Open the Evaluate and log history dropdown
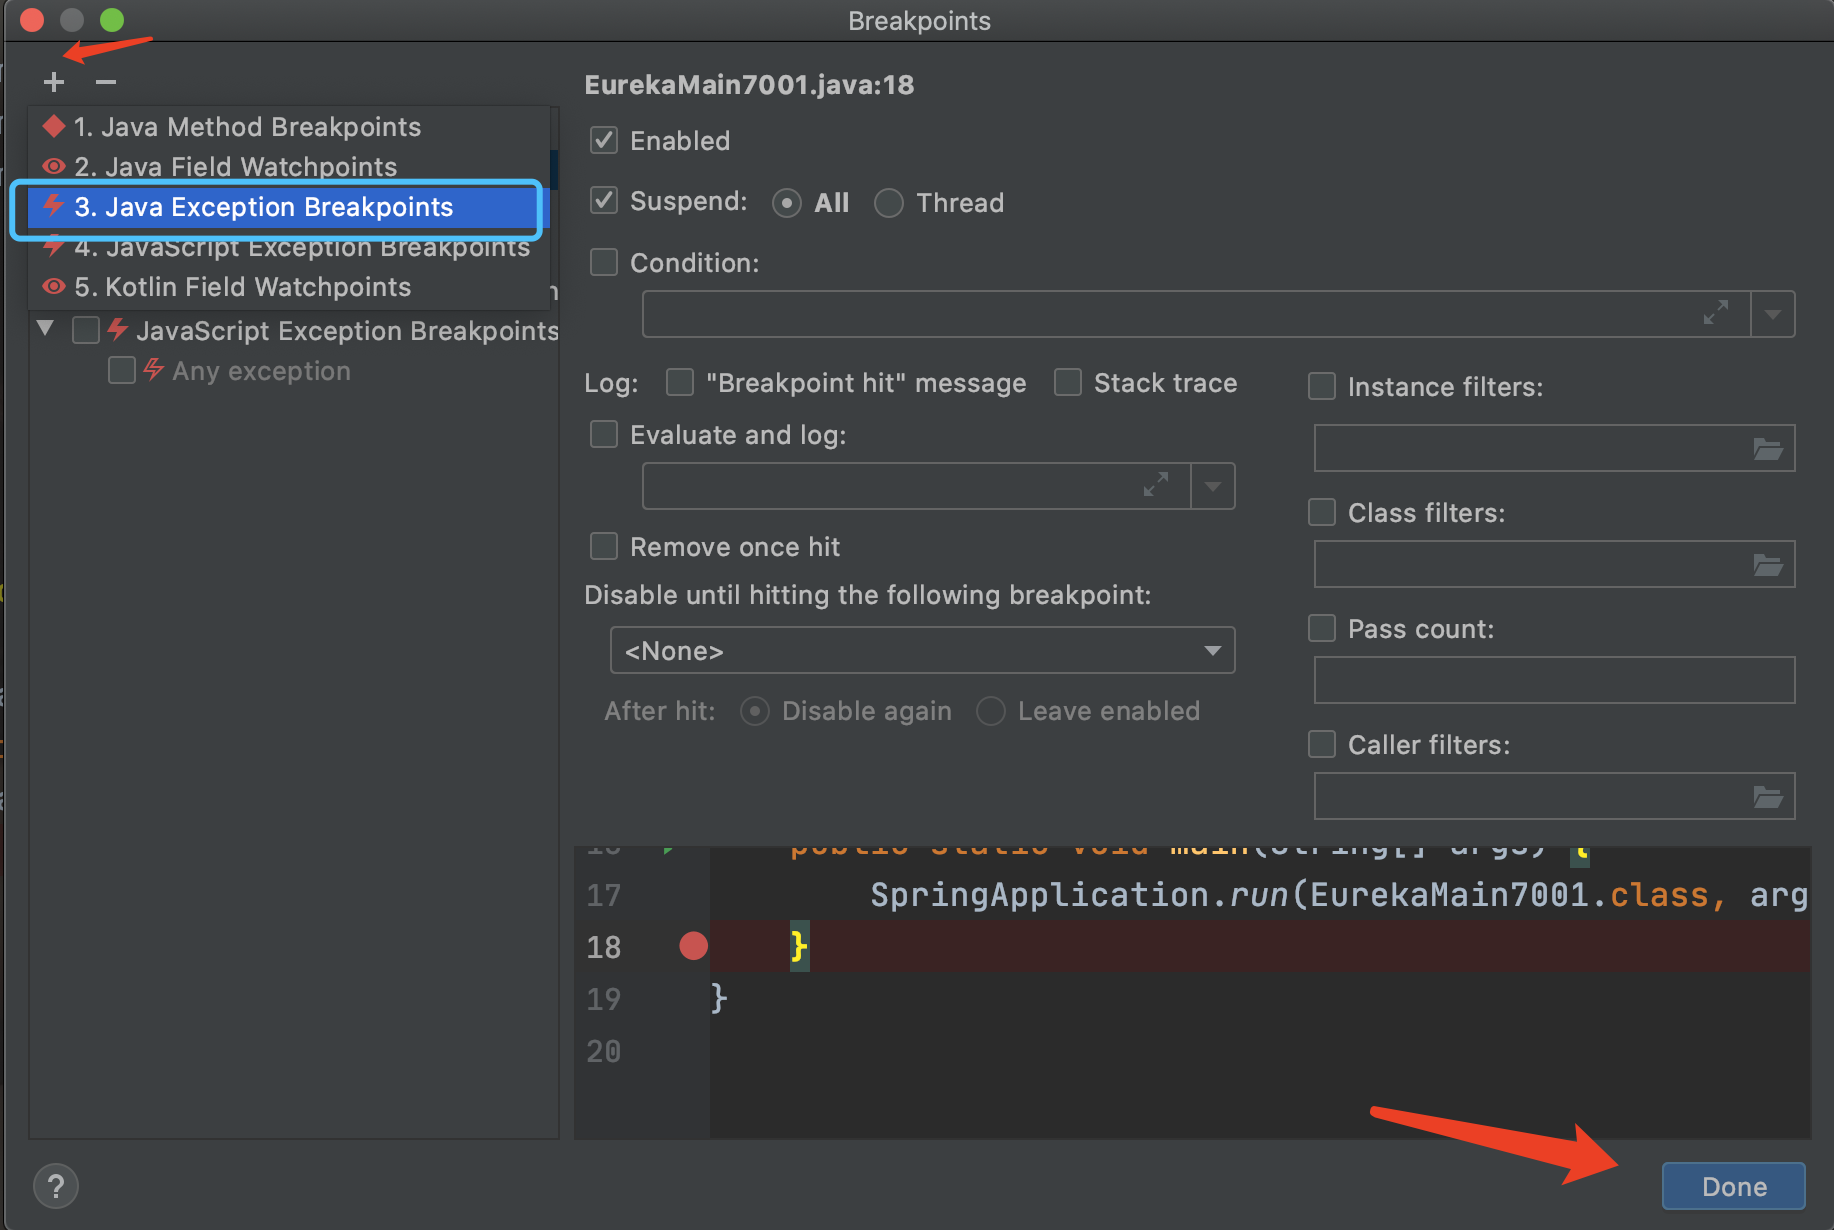The width and height of the screenshot is (1834, 1230). point(1213,487)
